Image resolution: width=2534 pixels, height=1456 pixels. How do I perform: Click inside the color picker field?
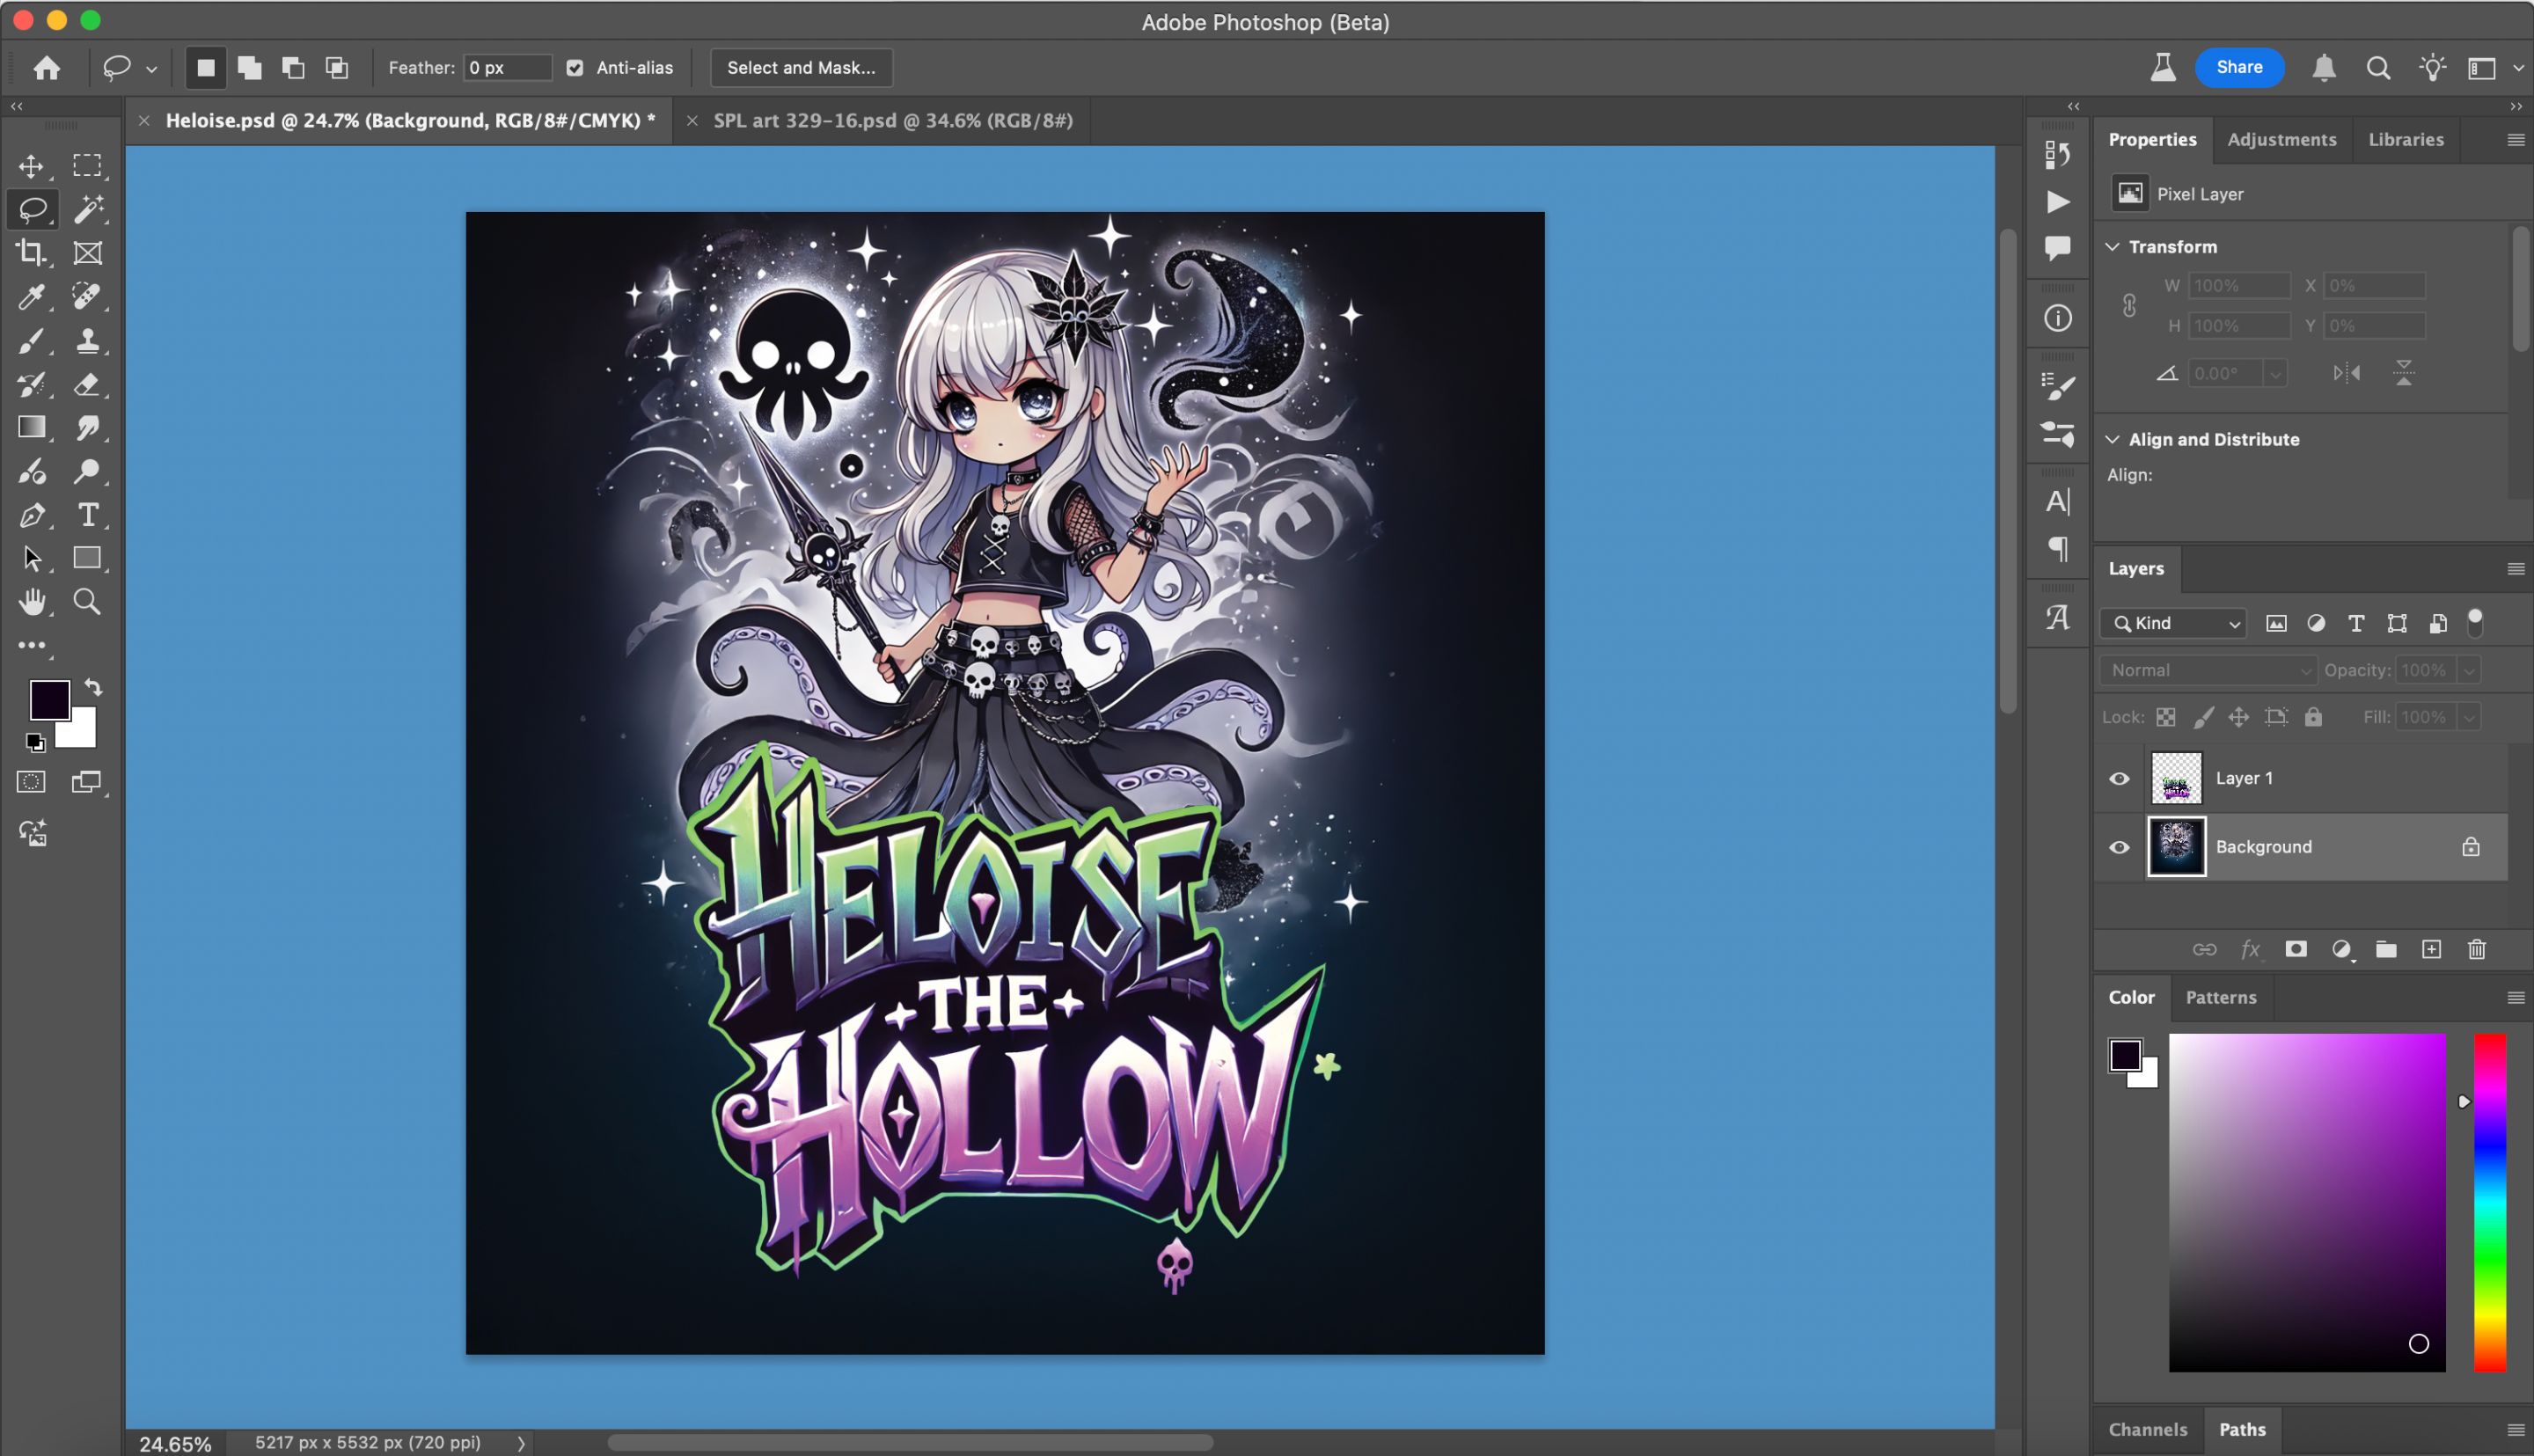point(2306,1202)
